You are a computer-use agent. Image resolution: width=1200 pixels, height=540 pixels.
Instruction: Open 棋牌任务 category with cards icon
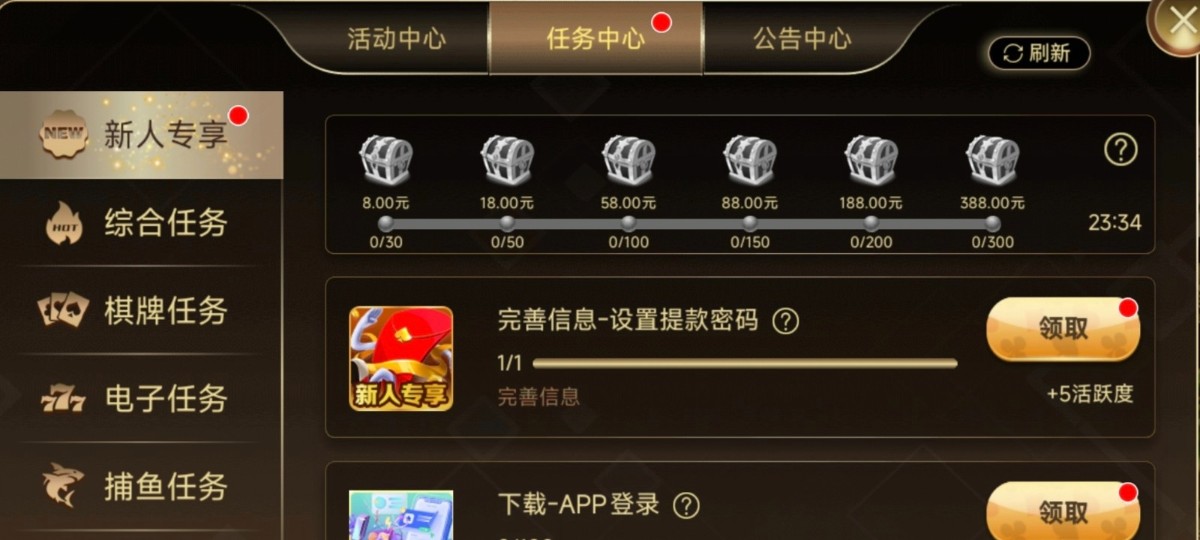[141, 311]
